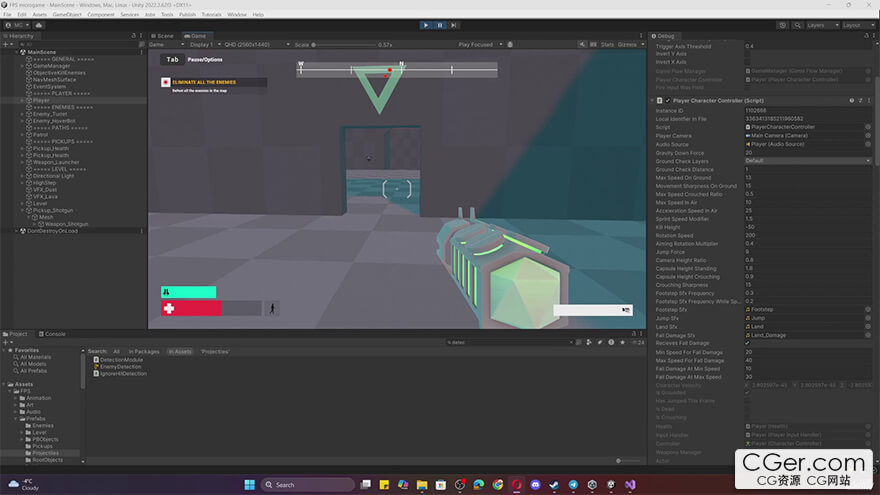
Task: Uncheck Recieves Fall Damage checkbox
Action: pyautogui.click(x=747, y=343)
